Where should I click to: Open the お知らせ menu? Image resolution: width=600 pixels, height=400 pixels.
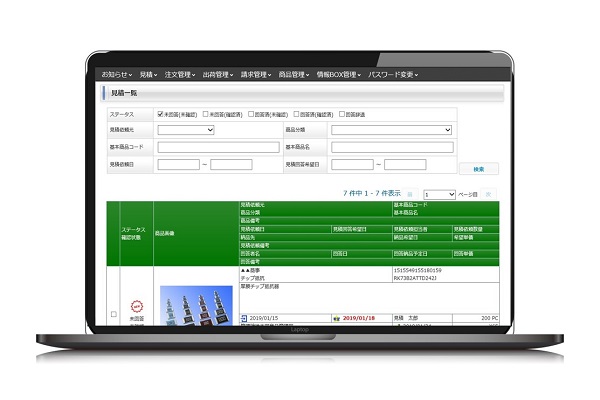[x=117, y=75]
